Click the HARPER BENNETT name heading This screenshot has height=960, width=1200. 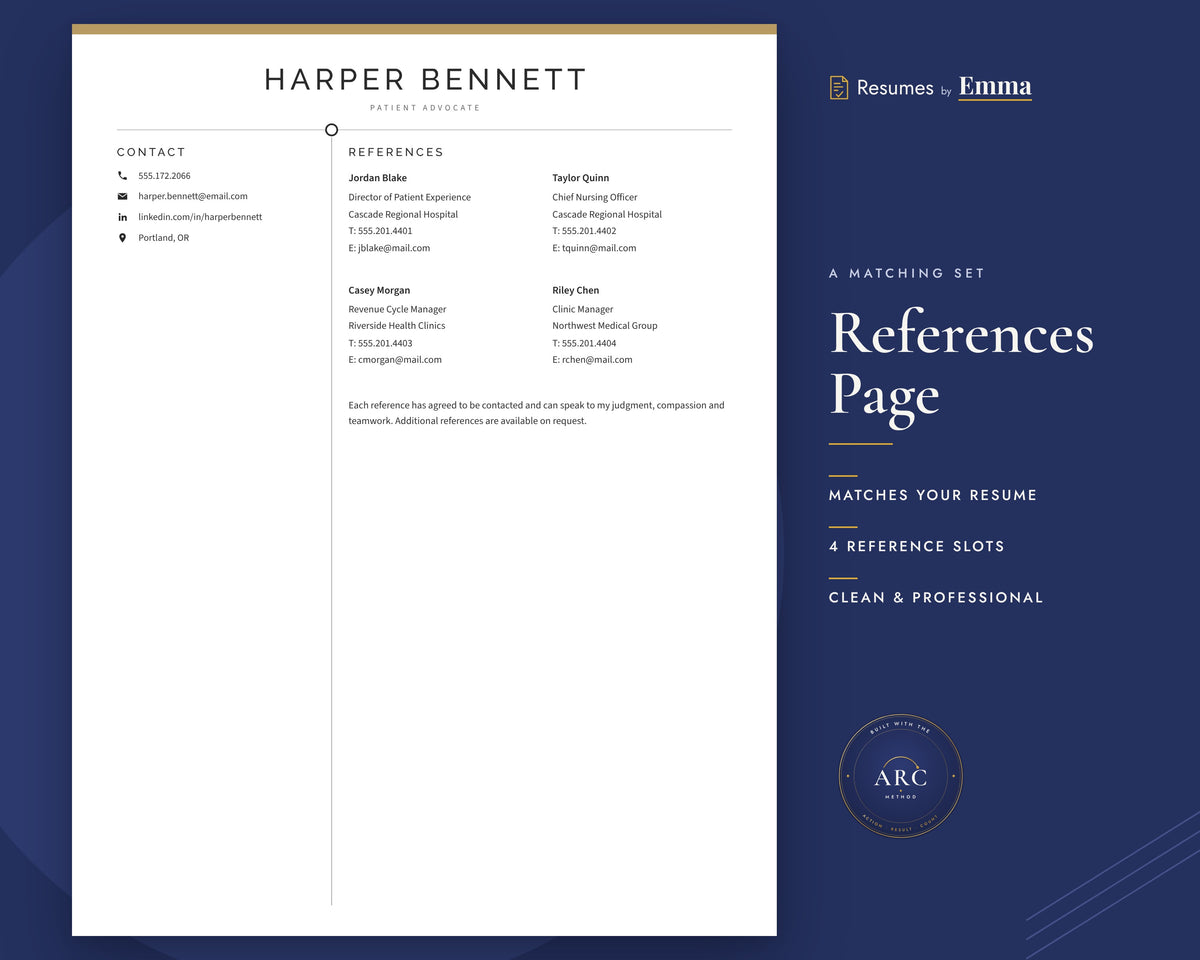(425, 80)
